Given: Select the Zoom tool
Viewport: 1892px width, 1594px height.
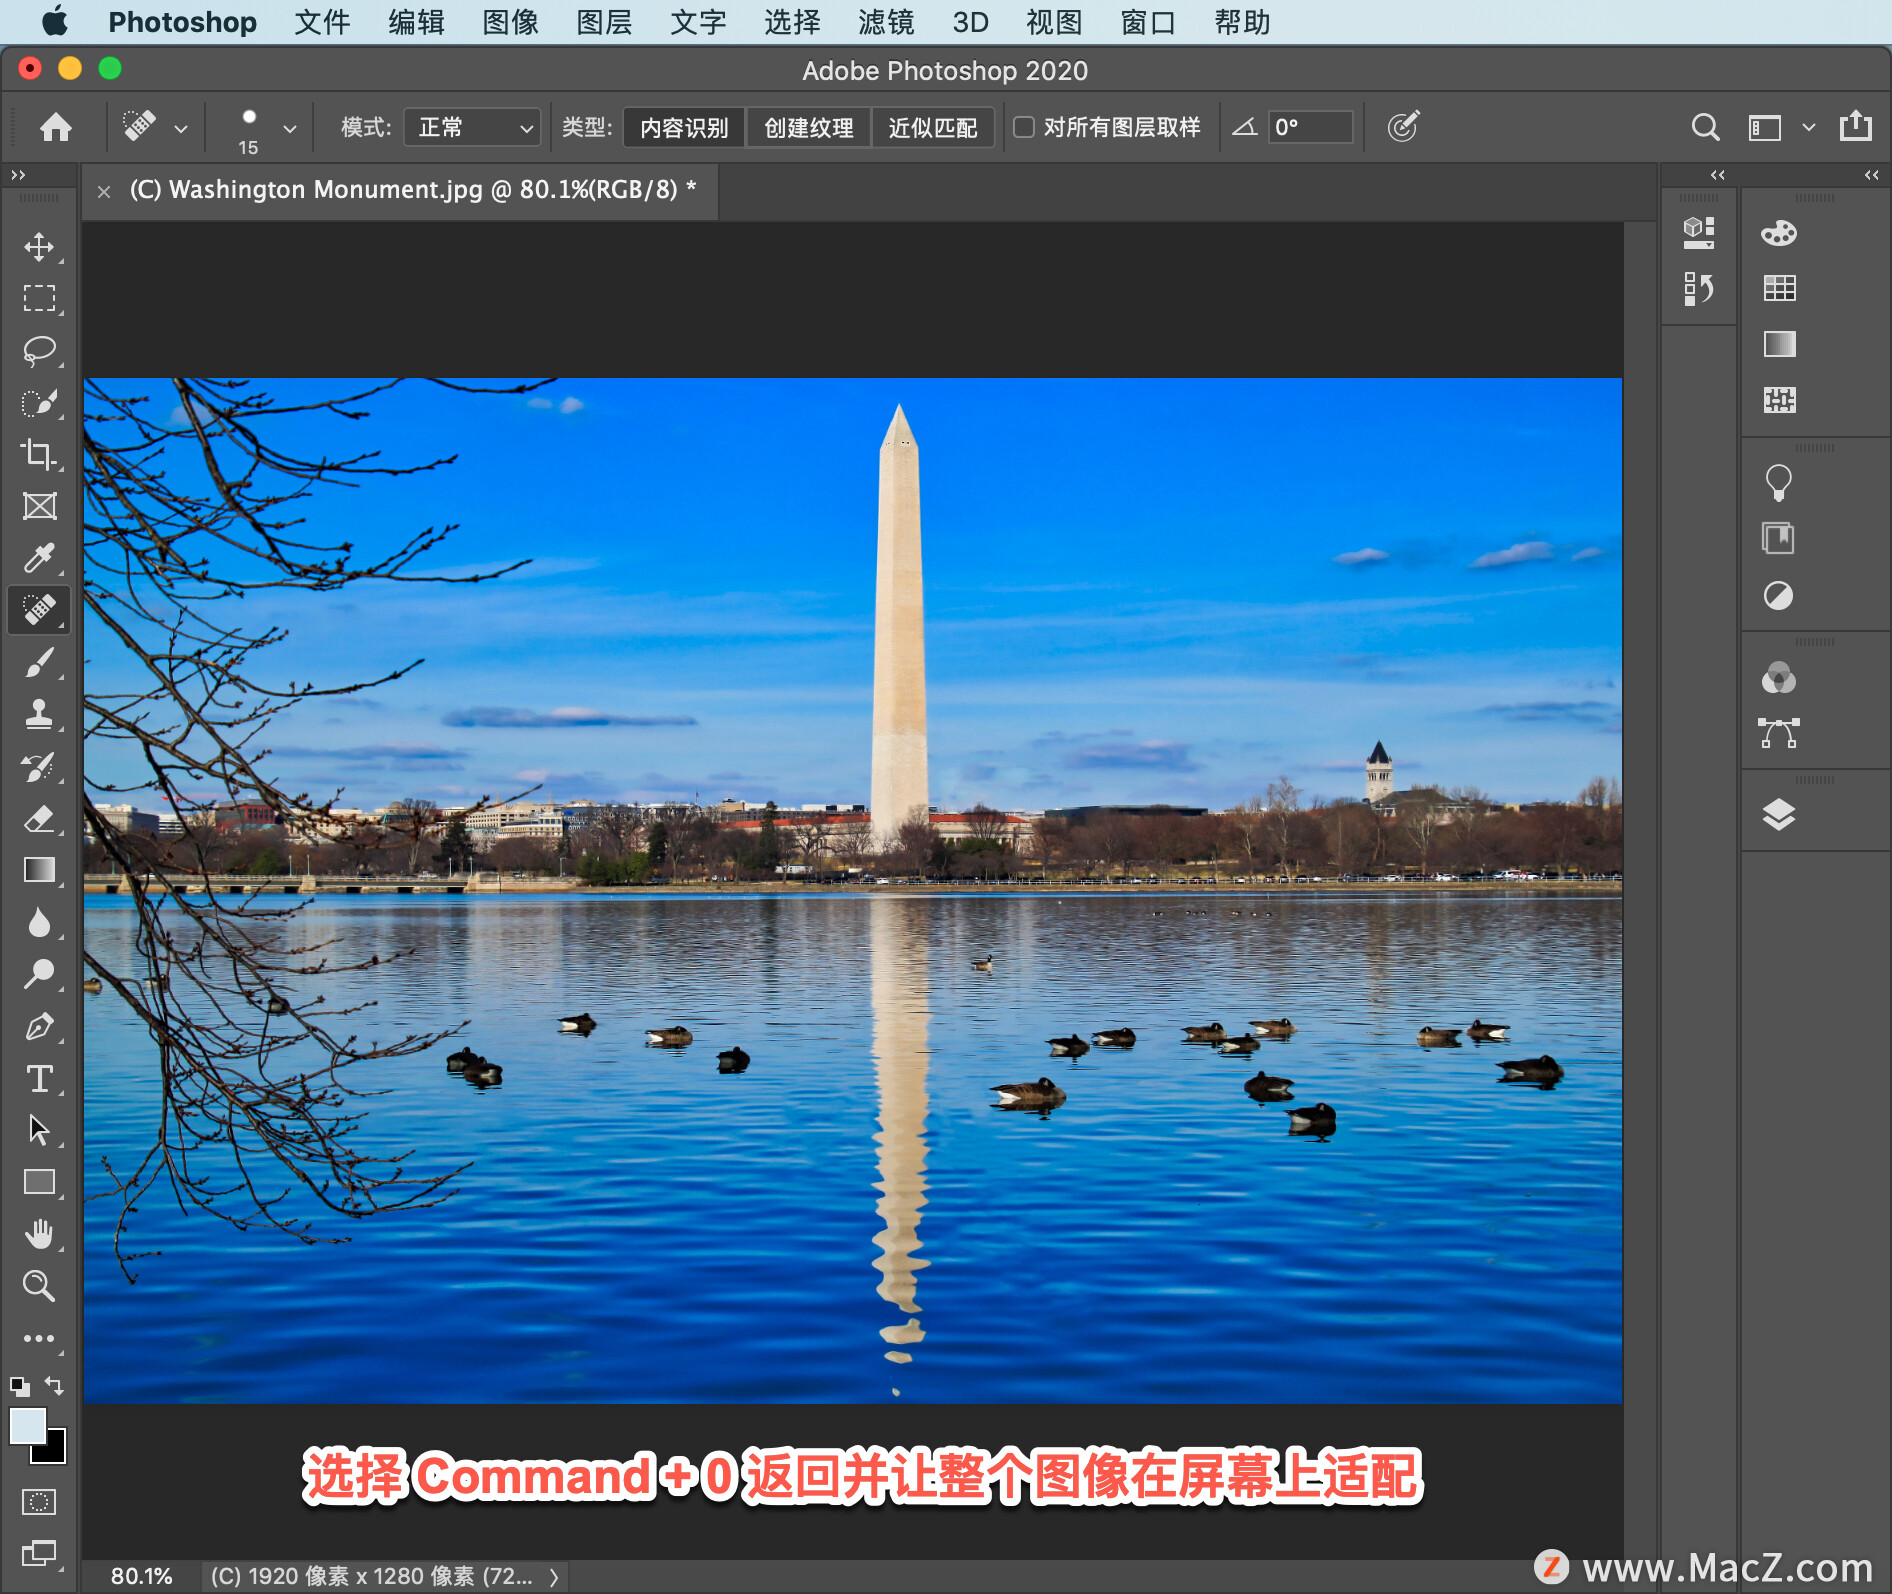Looking at the screenshot, I should pyautogui.click(x=39, y=1286).
